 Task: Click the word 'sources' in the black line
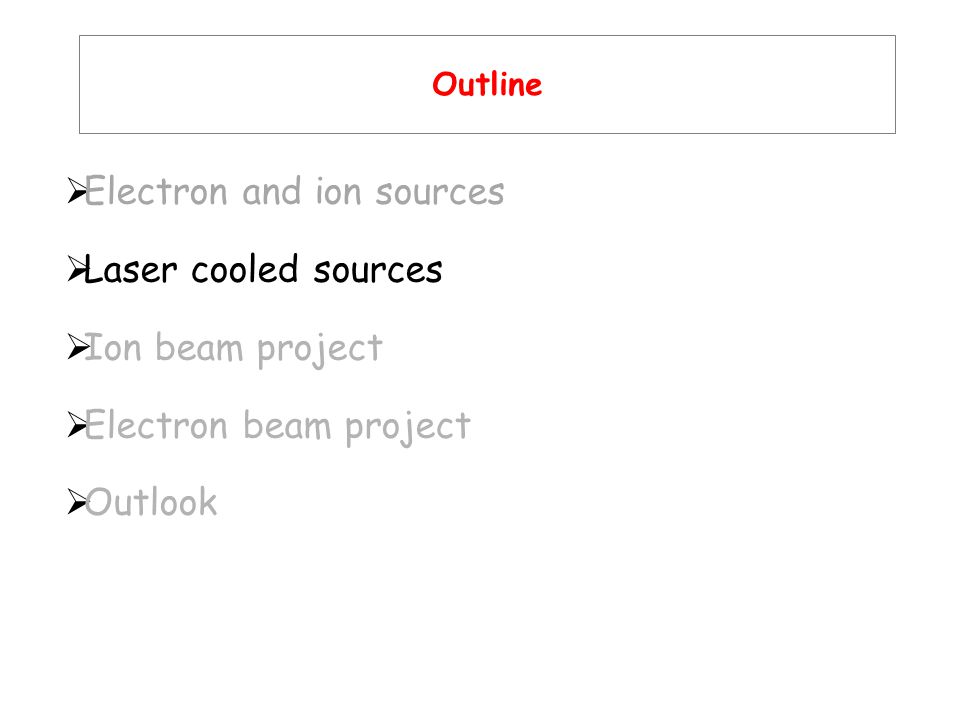click(x=378, y=271)
